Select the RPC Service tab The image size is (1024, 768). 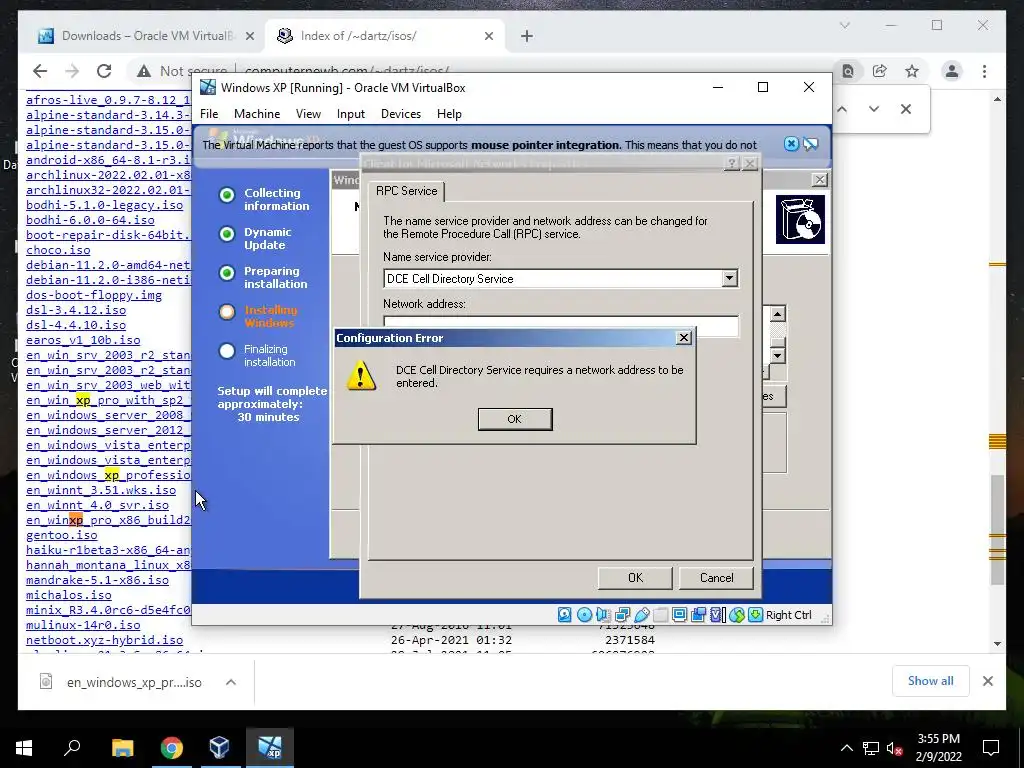406,191
